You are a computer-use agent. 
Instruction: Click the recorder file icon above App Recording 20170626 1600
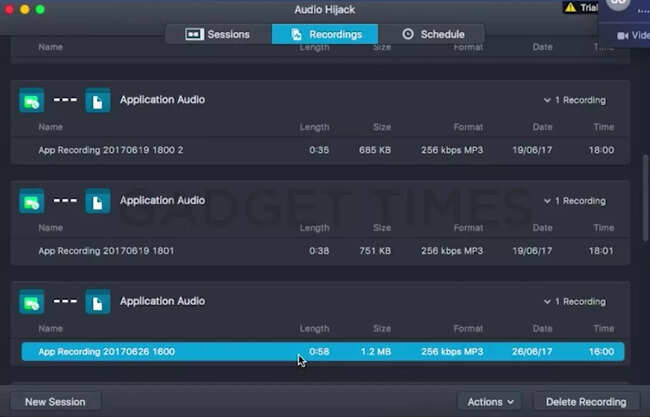click(98, 302)
